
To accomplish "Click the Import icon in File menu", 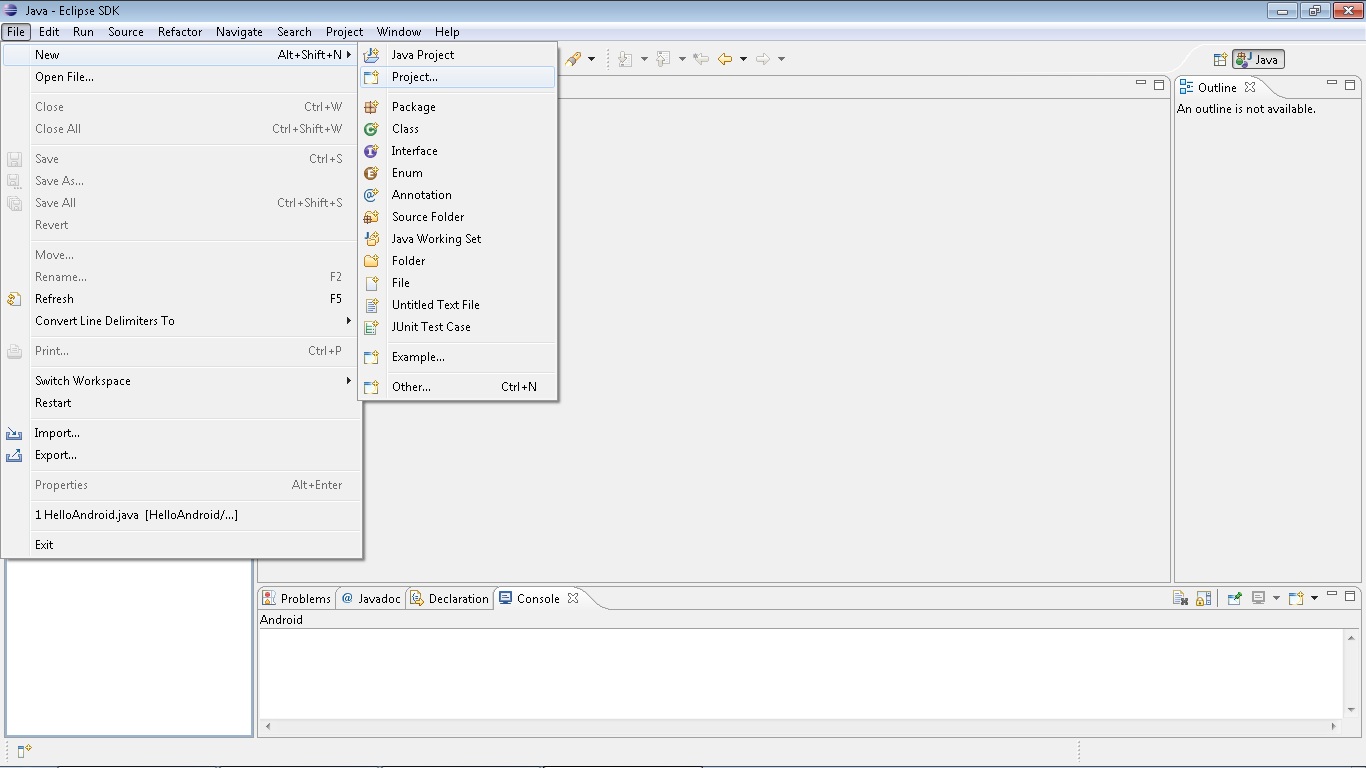I will click(x=14, y=433).
